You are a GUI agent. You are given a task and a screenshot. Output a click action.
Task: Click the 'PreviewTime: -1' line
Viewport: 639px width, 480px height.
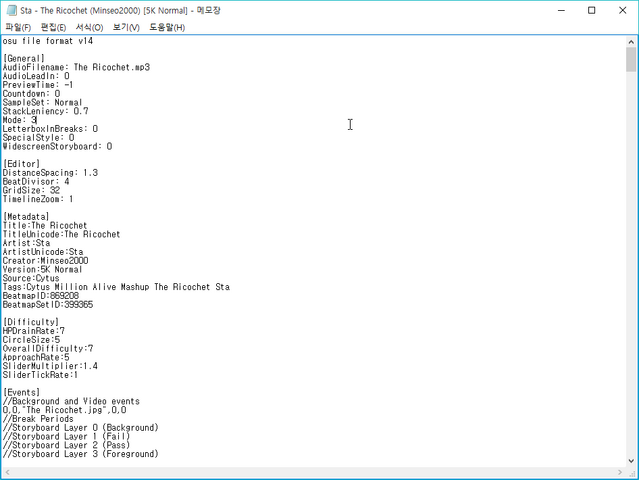pos(38,85)
